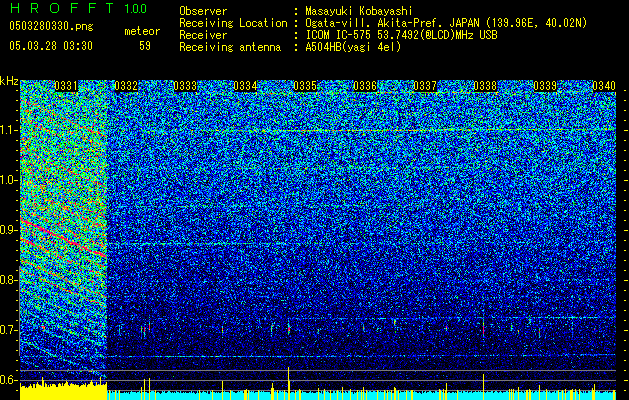This screenshot has width=629, height=400.
Task: Click the 0332 time marker
Action: pyautogui.click(x=126, y=86)
